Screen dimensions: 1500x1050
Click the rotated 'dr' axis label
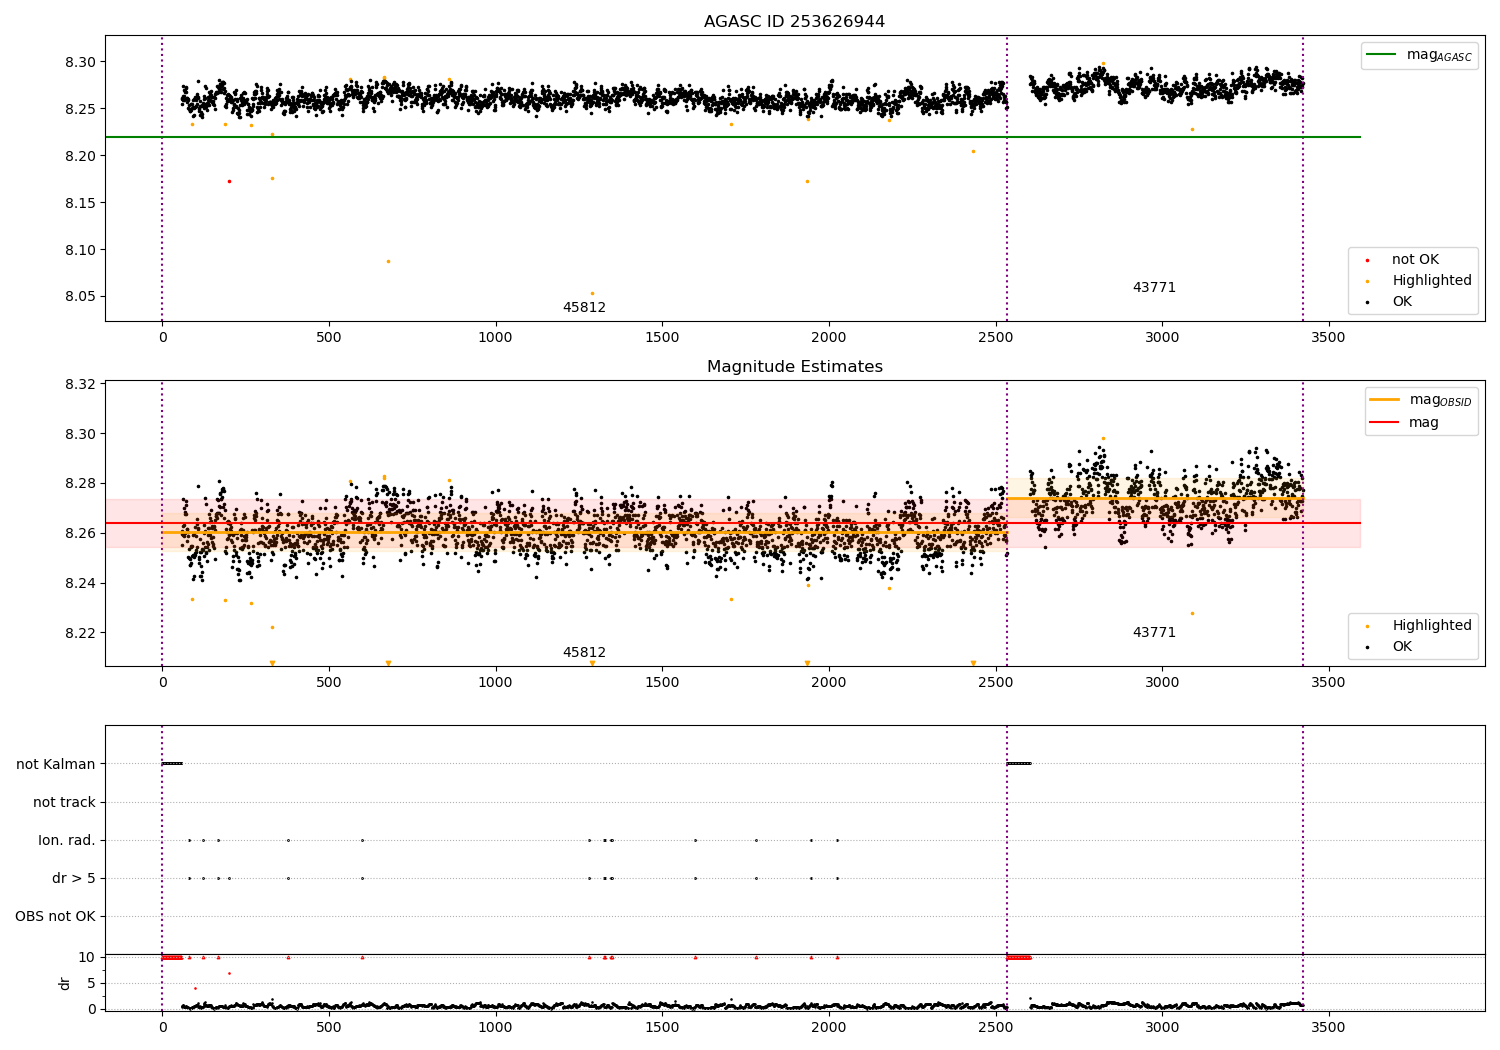tap(65, 983)
